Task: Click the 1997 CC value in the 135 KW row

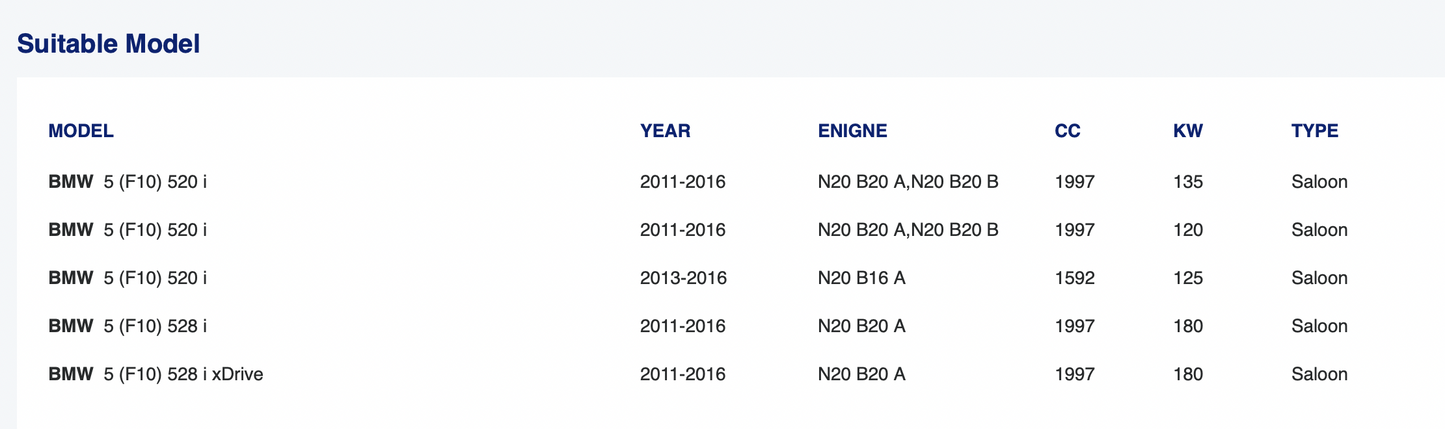Action: pyautogui.click(x=1074, y=182)
